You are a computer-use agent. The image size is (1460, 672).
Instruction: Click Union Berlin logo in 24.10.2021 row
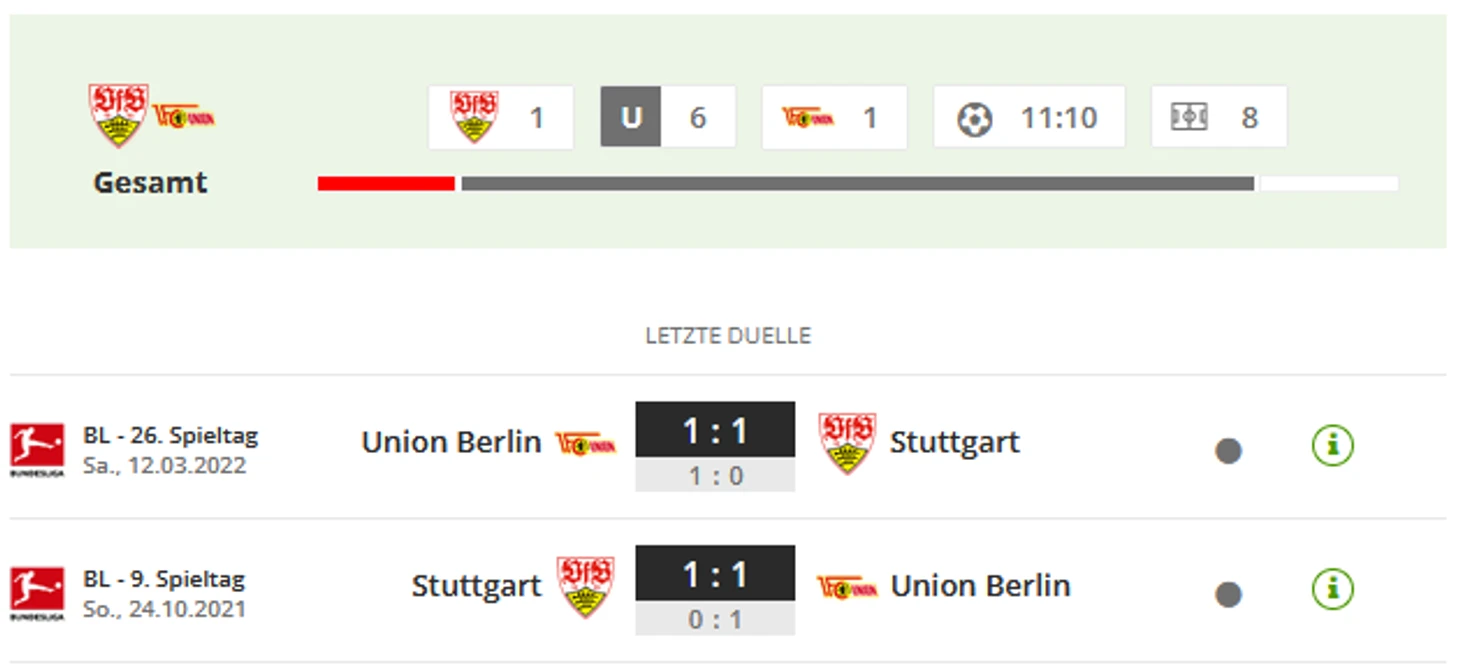pyautogui.click(x=847, y=587)
